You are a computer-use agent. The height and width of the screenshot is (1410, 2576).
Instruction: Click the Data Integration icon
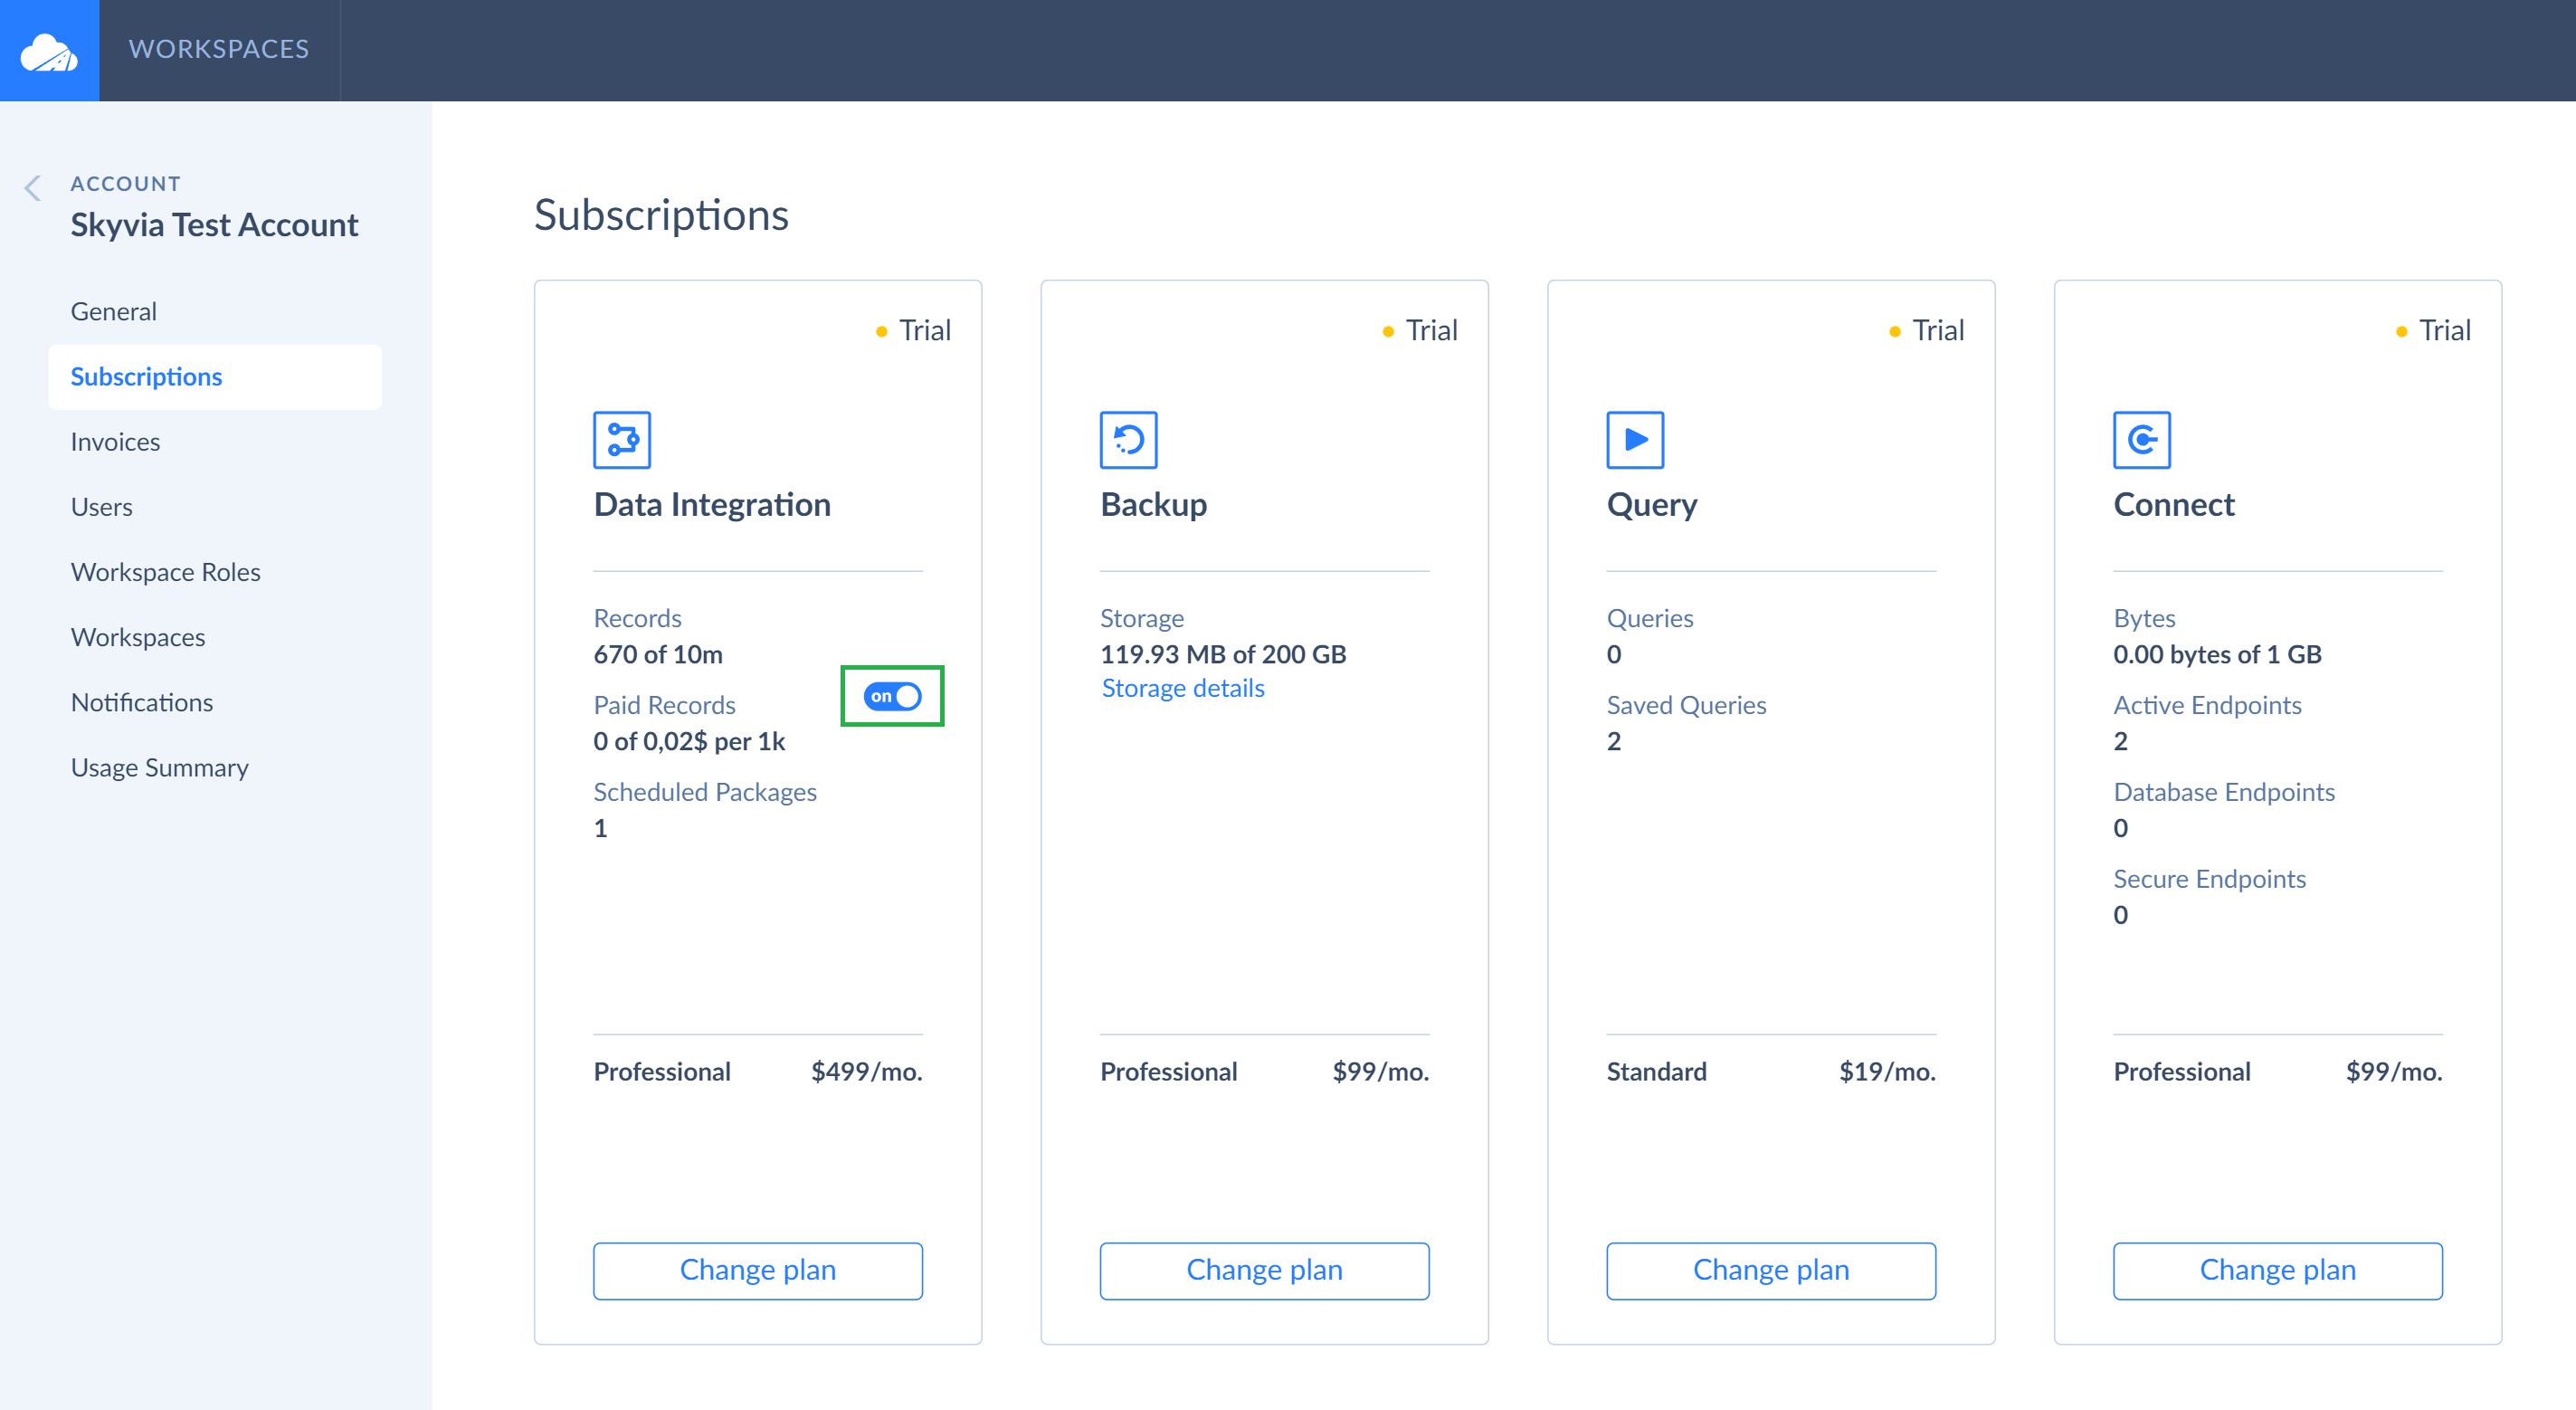[x=622, y=439]
